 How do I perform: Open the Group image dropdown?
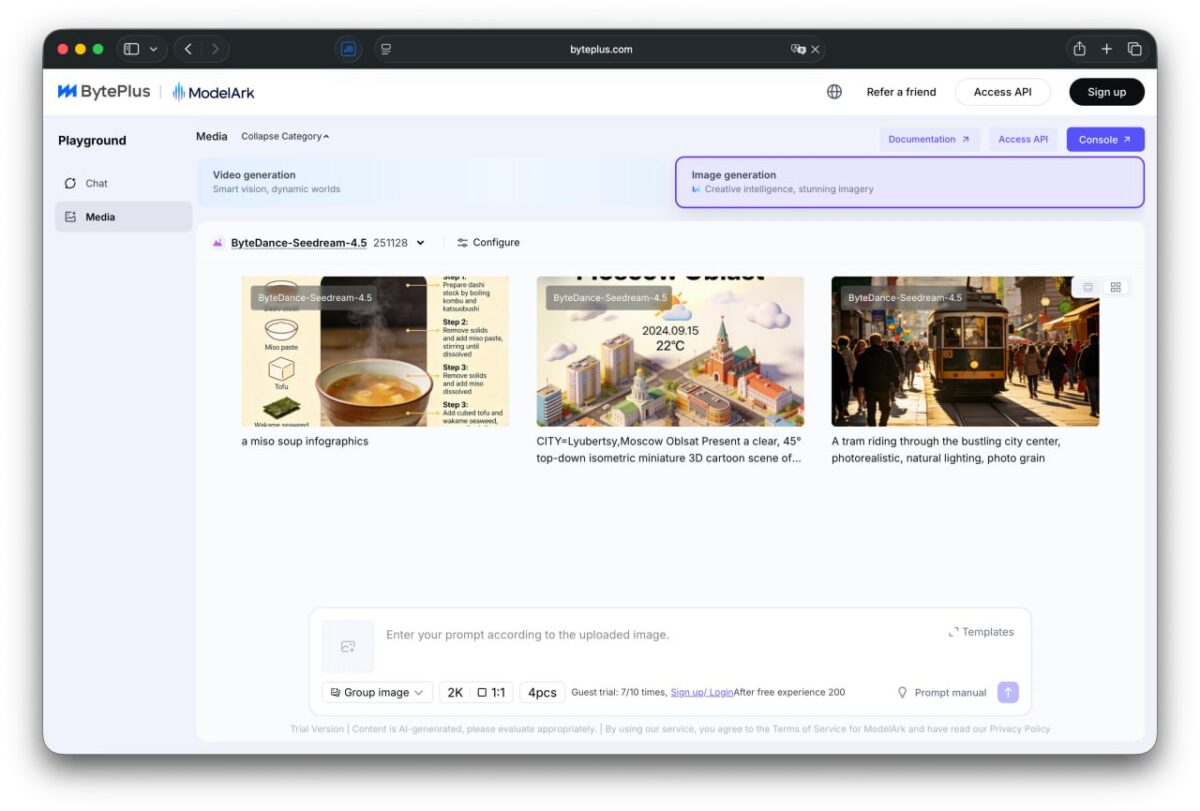(375, 692)
